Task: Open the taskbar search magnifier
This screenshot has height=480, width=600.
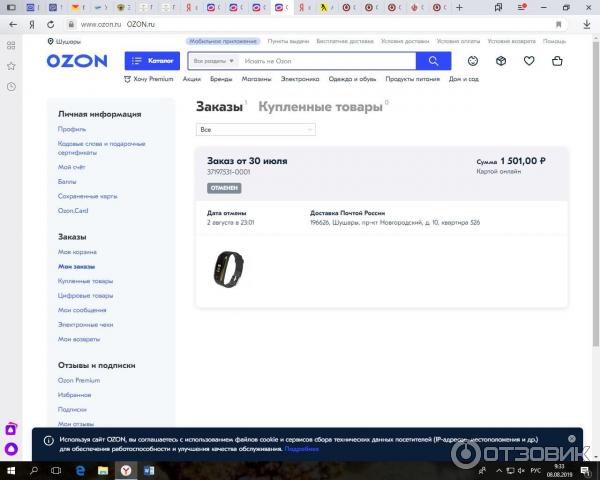Action: pos(34,471)
